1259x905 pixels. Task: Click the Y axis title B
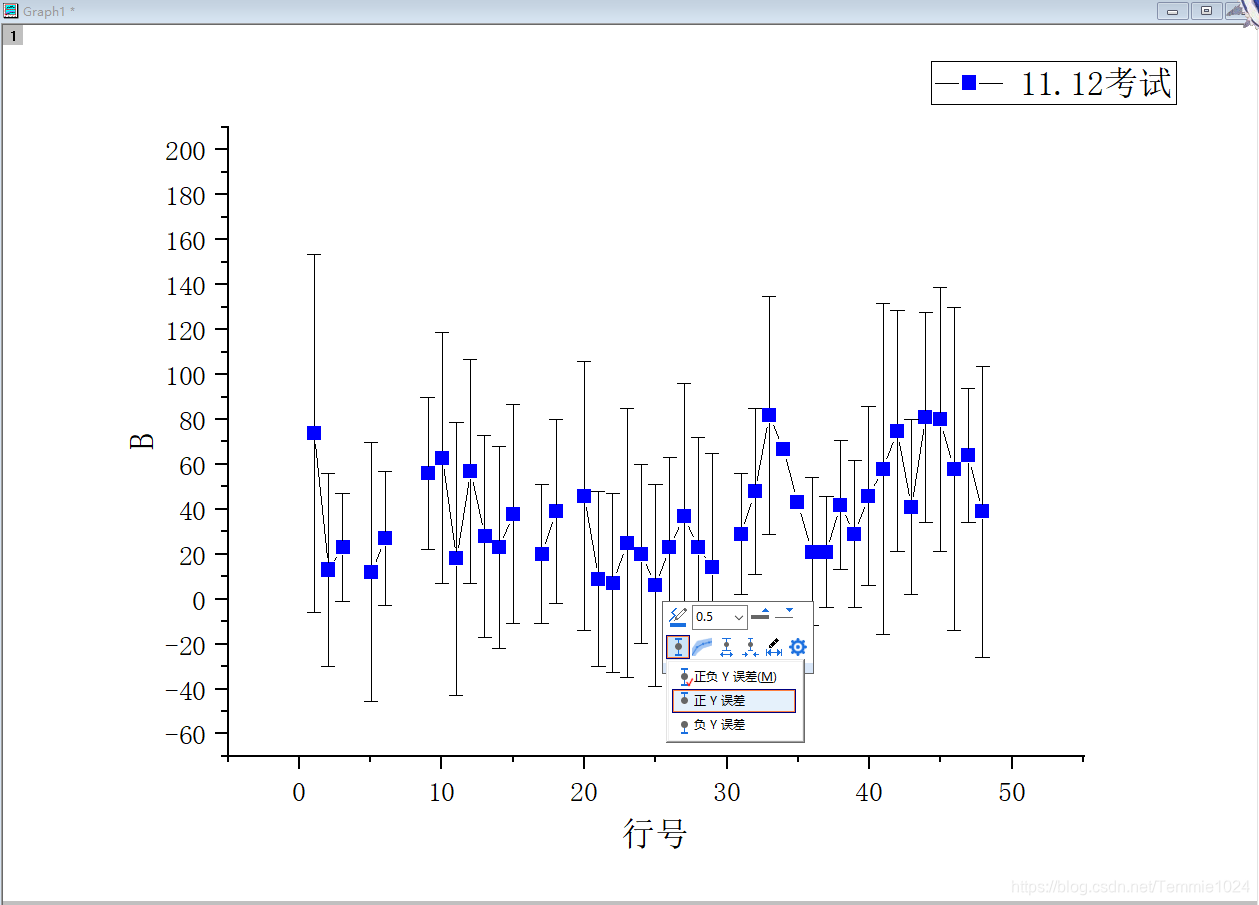(x=142, y=441)
